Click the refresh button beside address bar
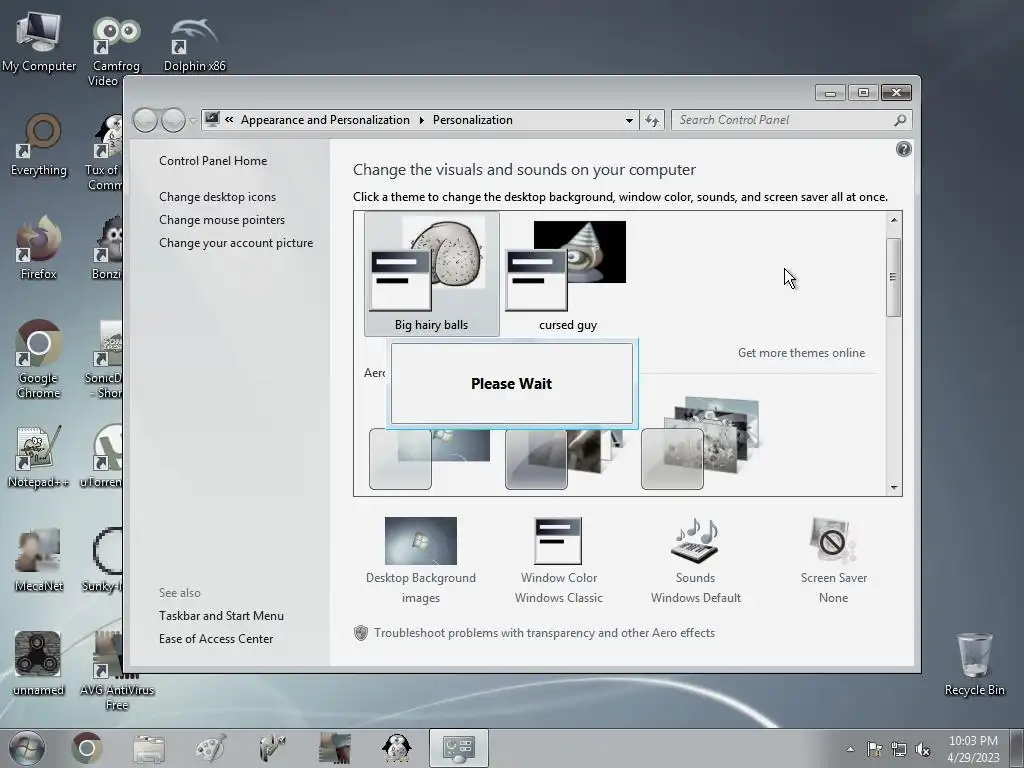Screen dimensions: 1024x768 coord(652,120)
